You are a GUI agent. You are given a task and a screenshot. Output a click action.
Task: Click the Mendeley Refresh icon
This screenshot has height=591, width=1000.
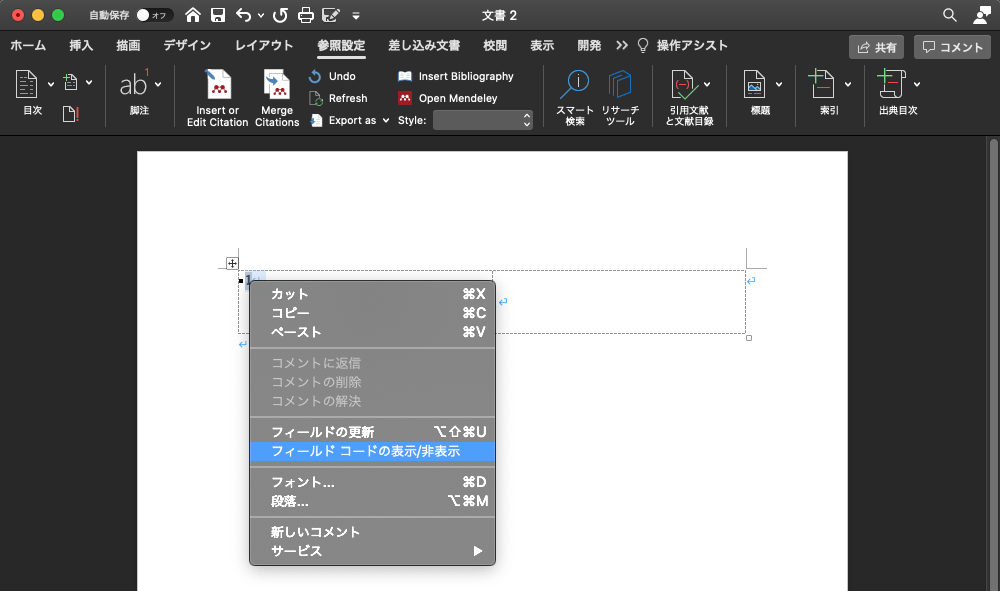pyautogui.click(x=316, y=98)
